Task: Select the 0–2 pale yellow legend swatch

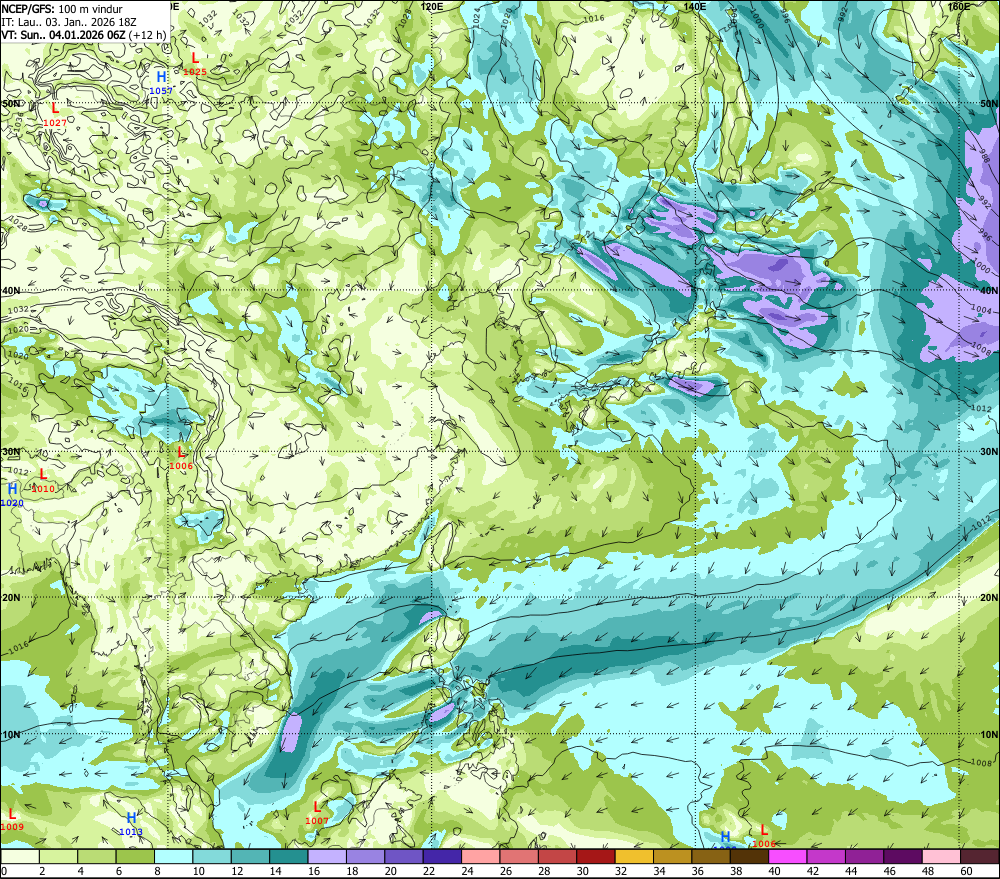Action: click(x=20, y=856)
